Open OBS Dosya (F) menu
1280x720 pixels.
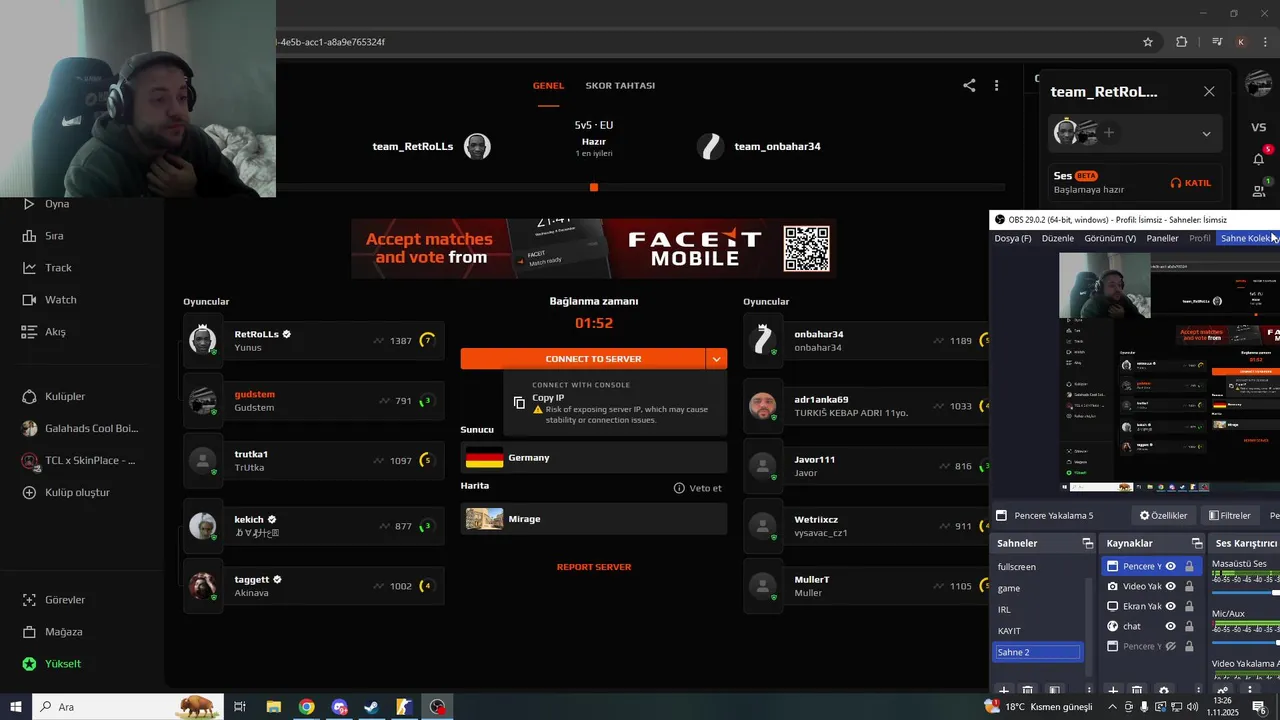(x=1013, y=238)
